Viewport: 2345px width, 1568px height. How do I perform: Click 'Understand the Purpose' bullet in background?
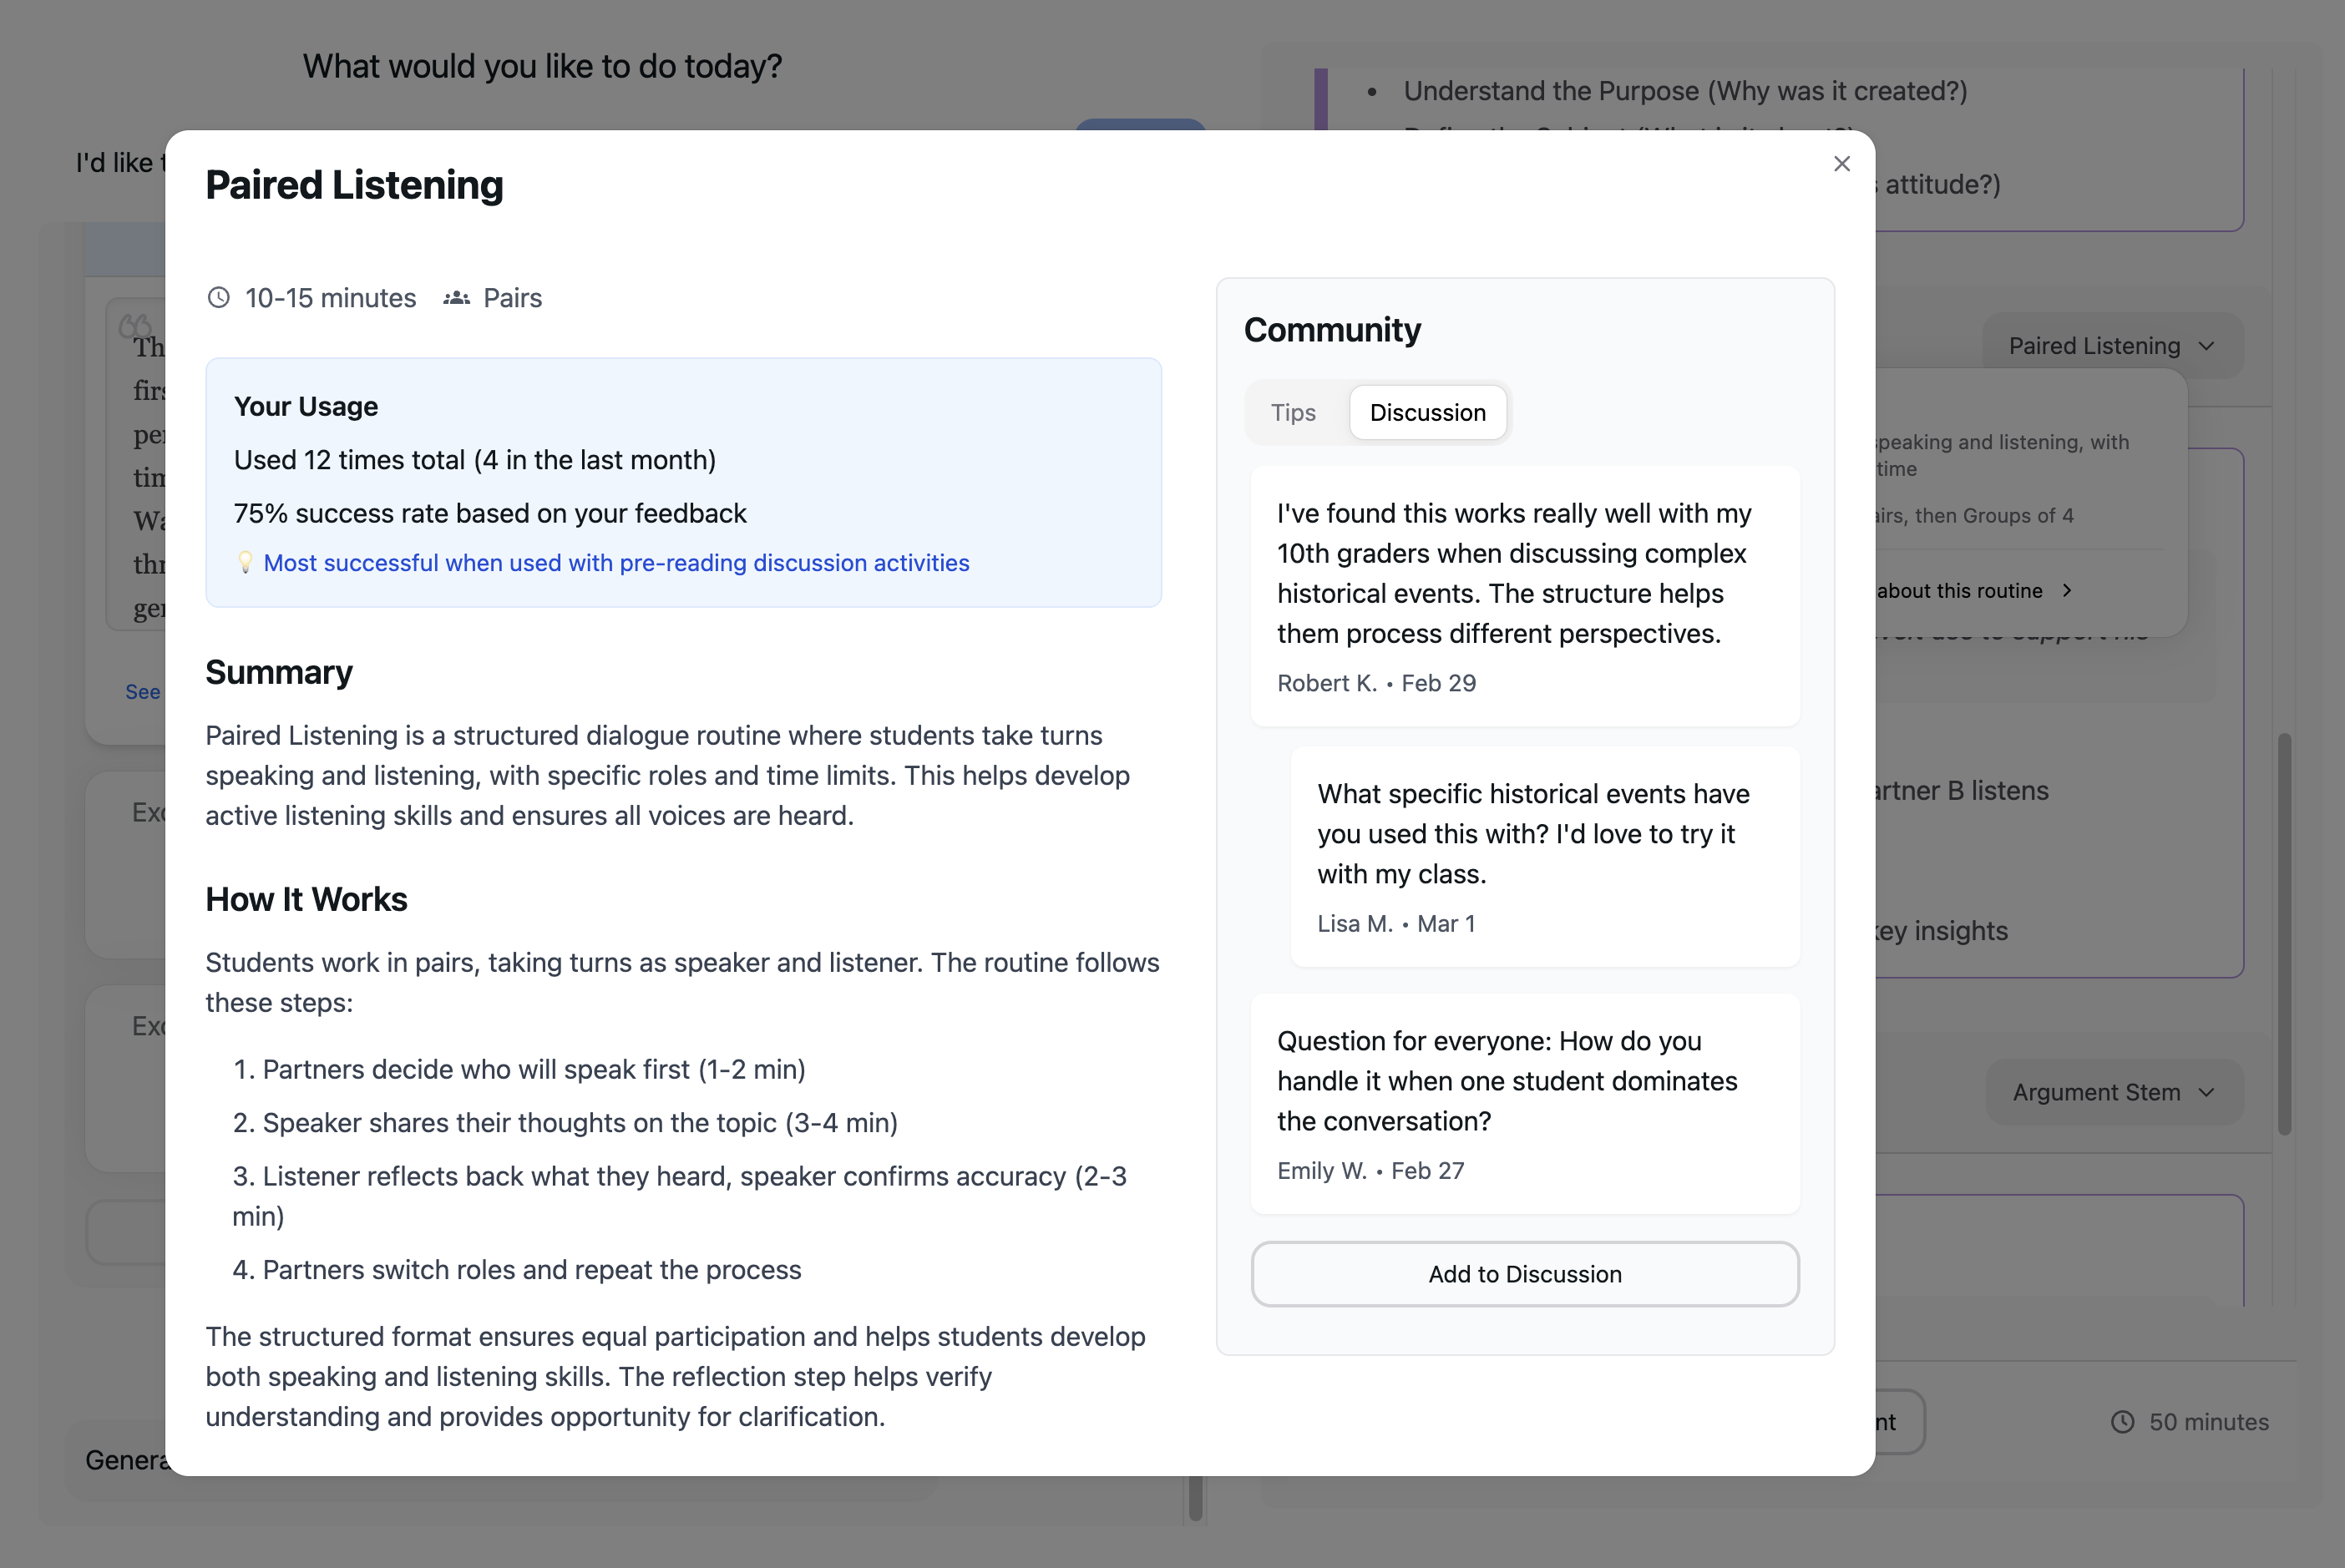pos(1685,91)
